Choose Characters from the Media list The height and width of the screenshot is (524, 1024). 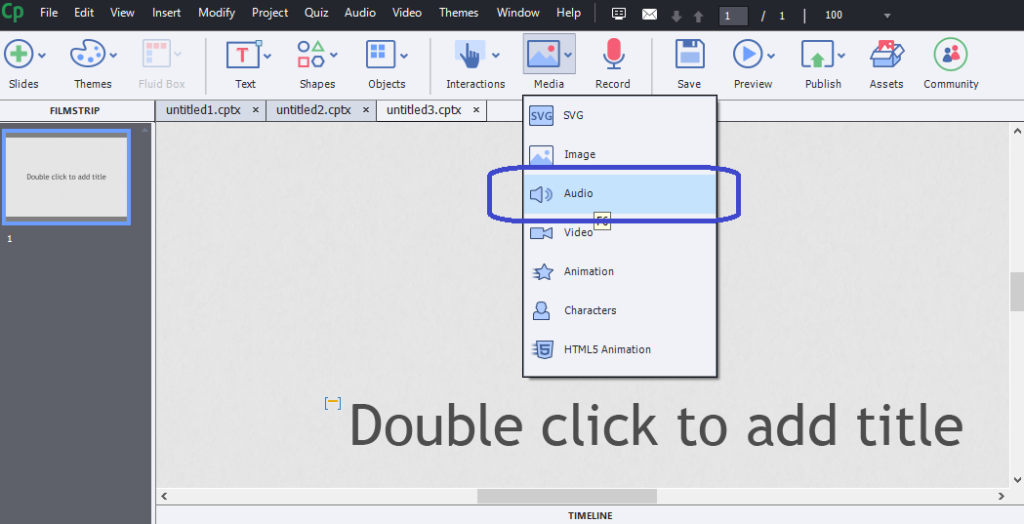tap(620, 310)
